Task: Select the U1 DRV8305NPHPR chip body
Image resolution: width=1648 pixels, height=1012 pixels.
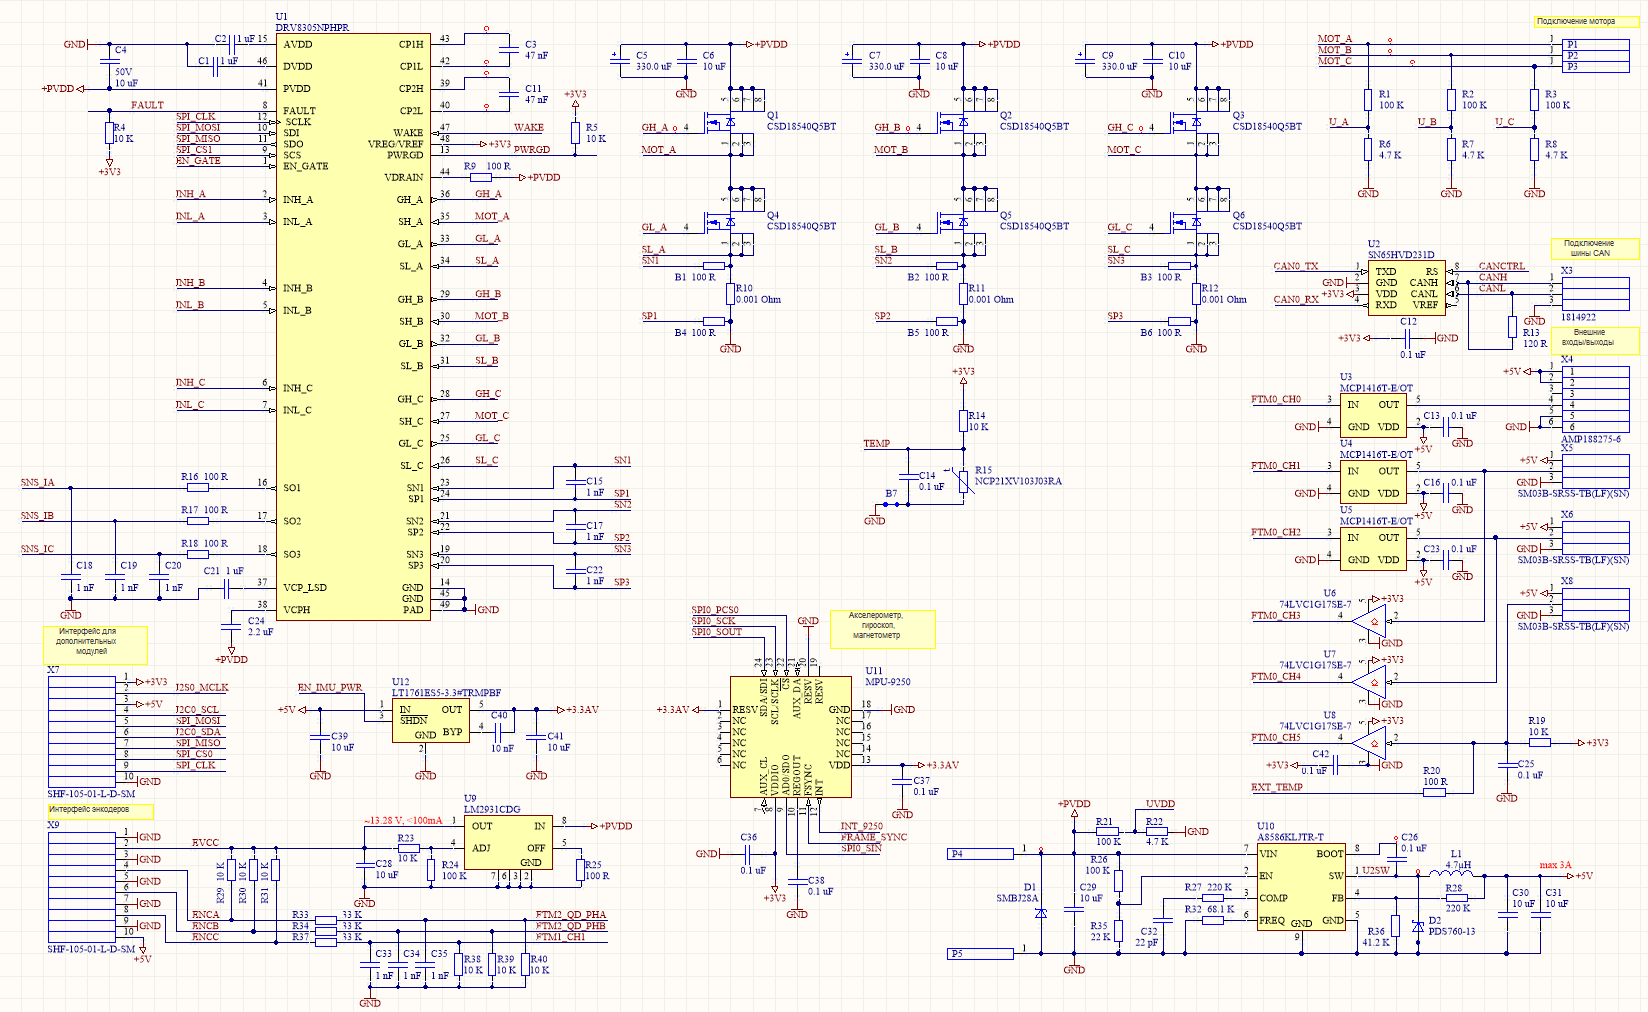Action: (353, 327)
